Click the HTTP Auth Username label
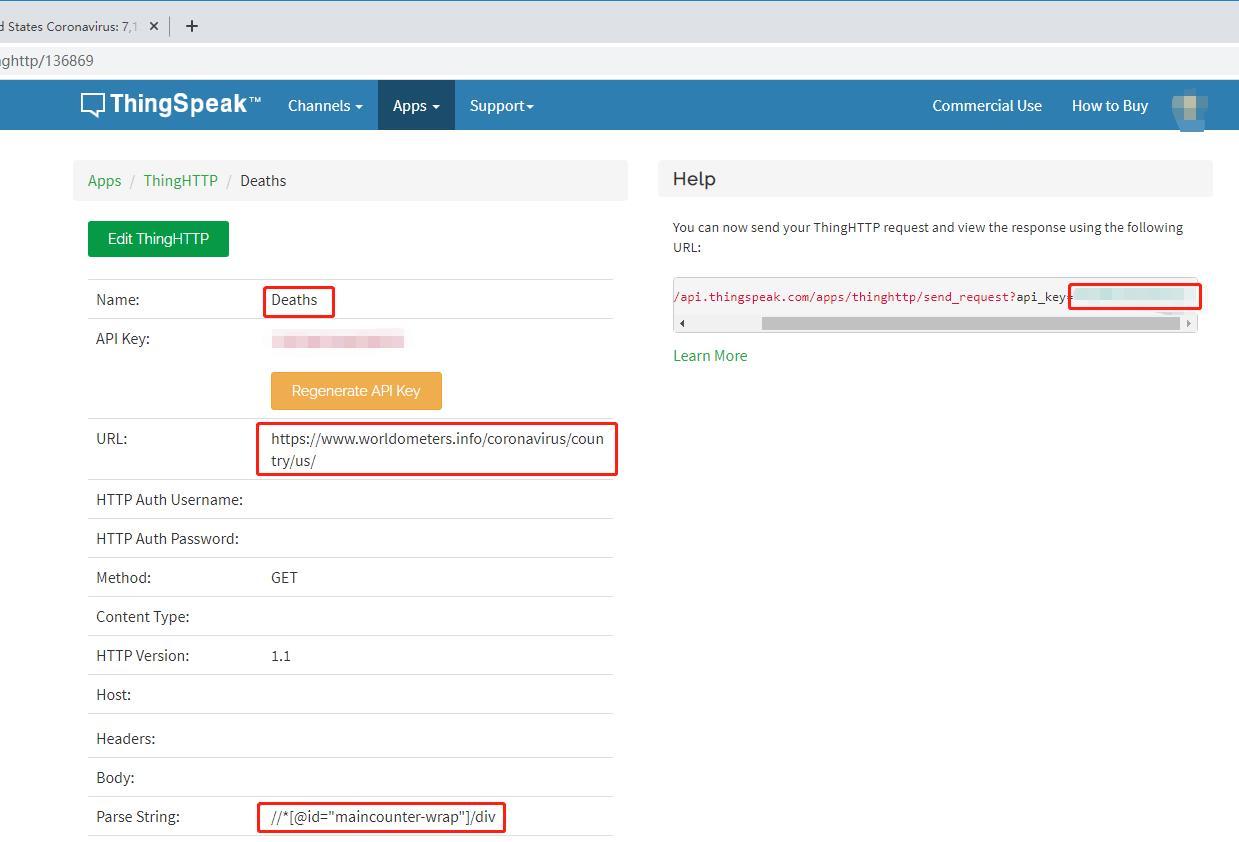Screen dimensions: 1239x842 (169, 500)
